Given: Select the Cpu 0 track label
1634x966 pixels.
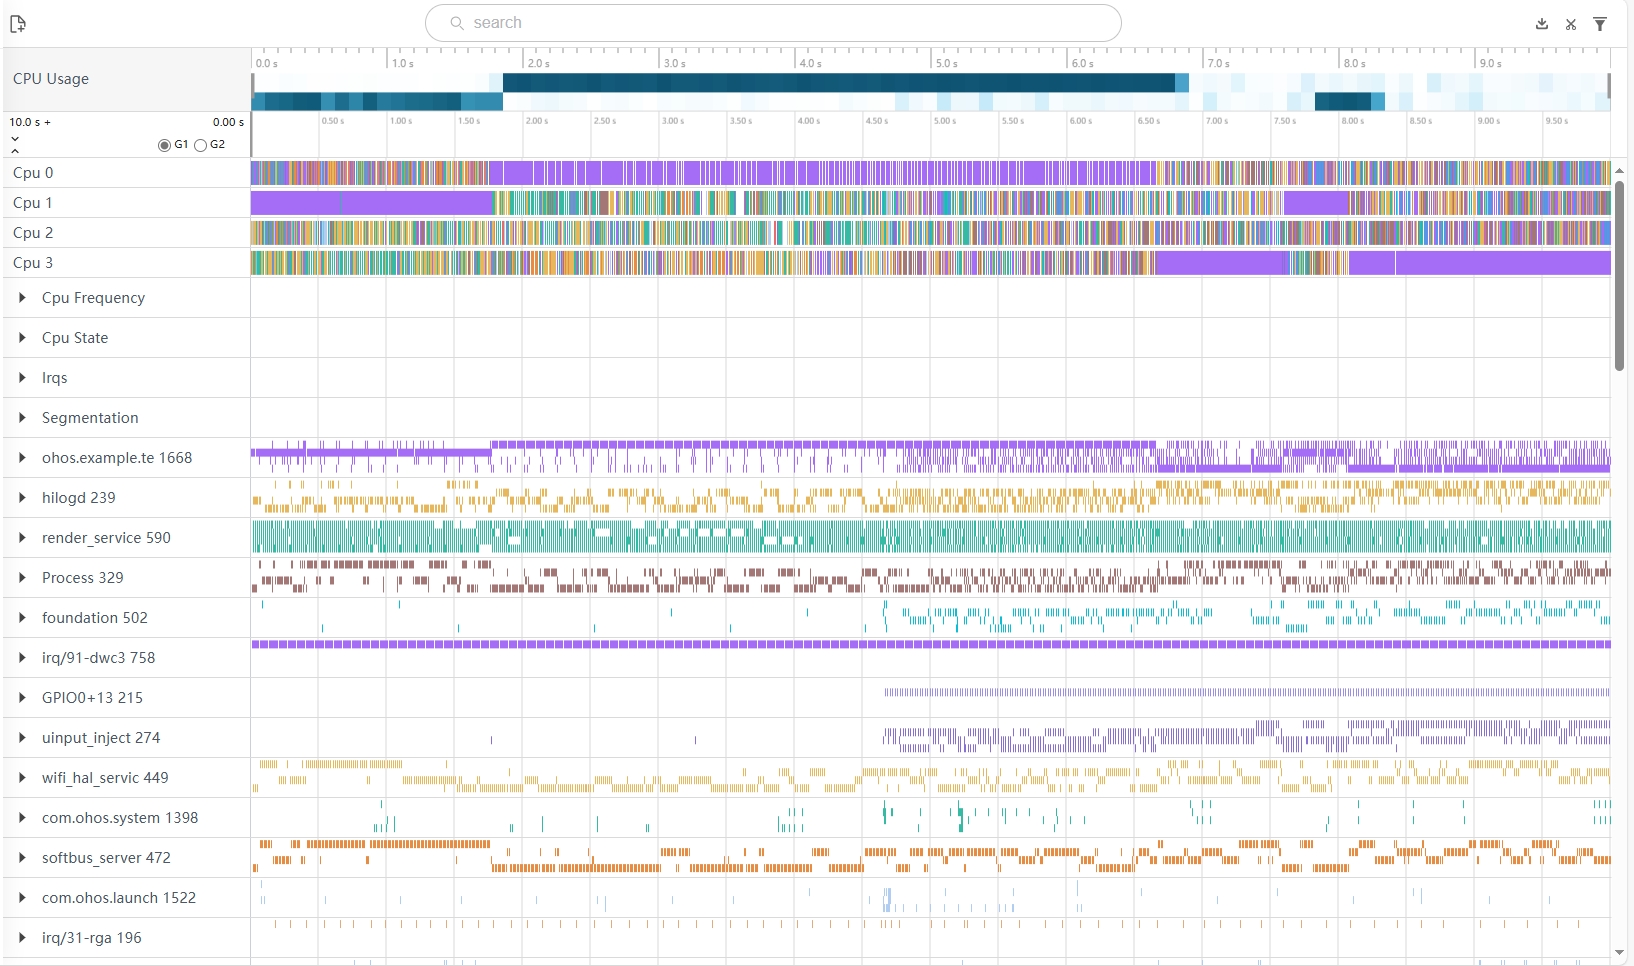Looking at the screenshot, I should click(x=33, y=173).
